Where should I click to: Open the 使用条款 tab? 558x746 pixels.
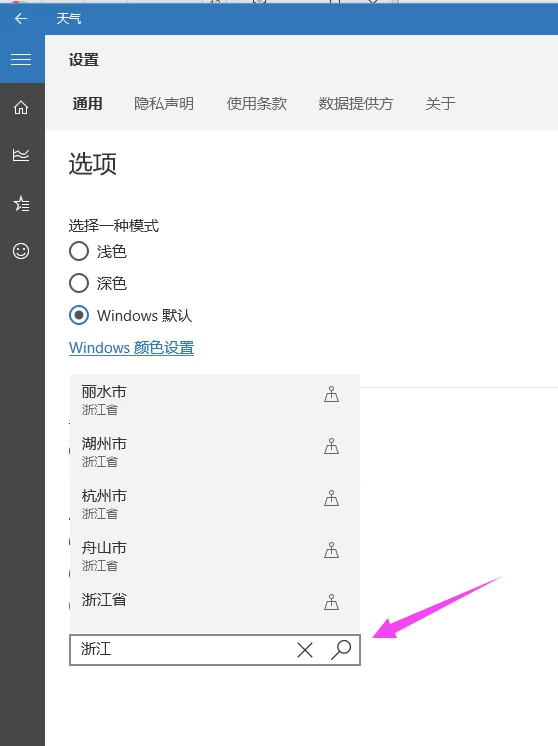257,104
